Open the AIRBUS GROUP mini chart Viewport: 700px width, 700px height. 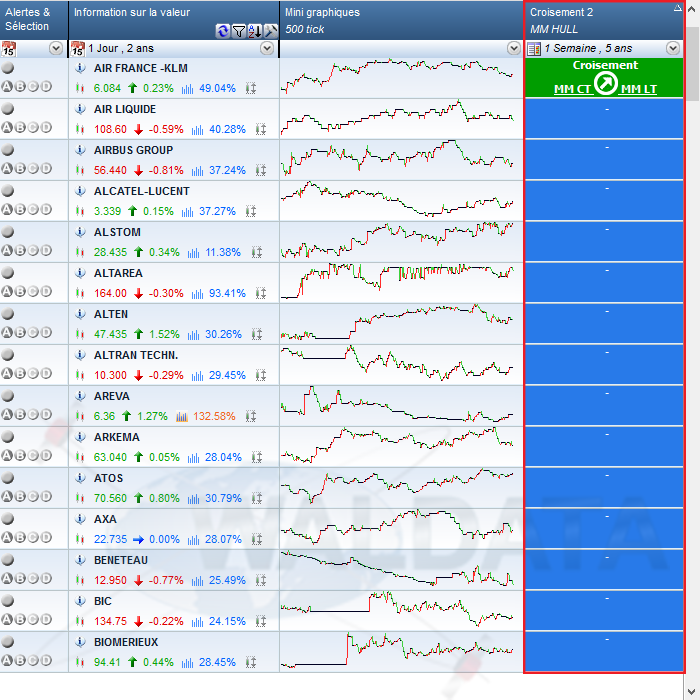(401, 160)
